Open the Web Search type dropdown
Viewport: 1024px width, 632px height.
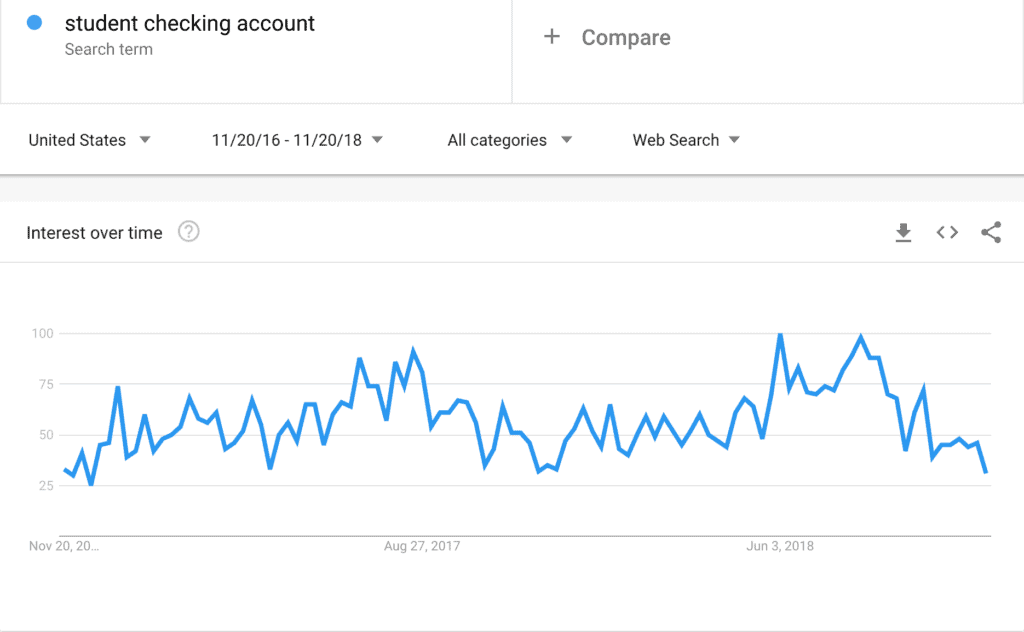686,140
